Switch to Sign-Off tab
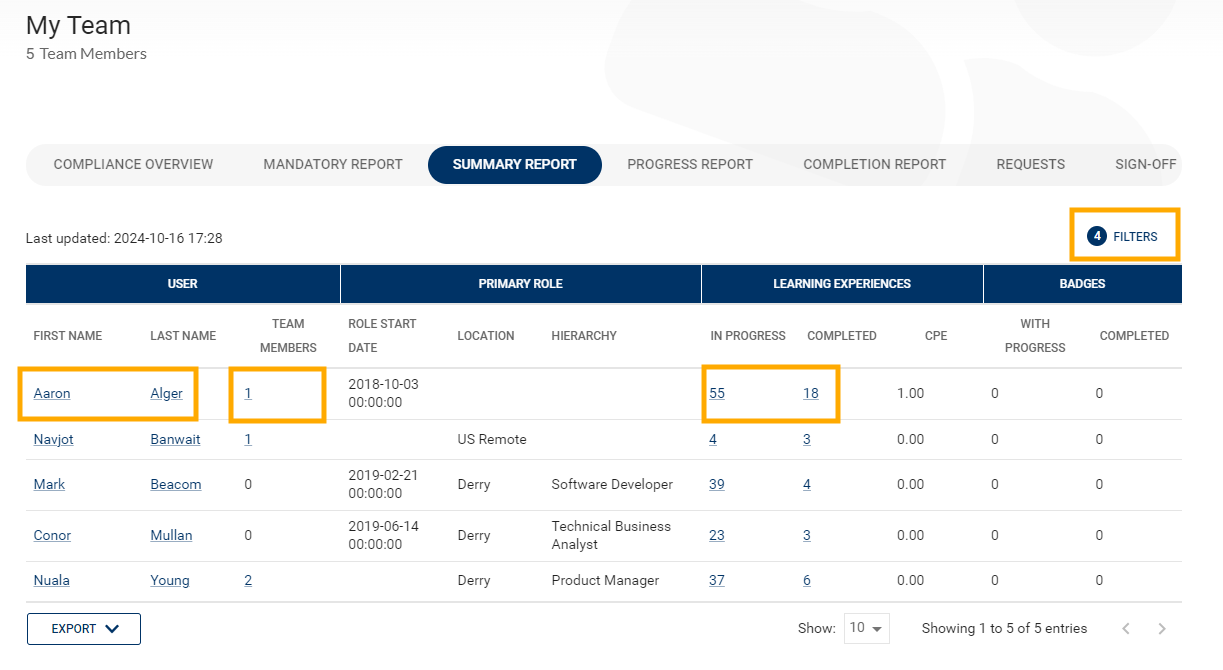Screen dimensions: 1223x670 point(1145,165)
